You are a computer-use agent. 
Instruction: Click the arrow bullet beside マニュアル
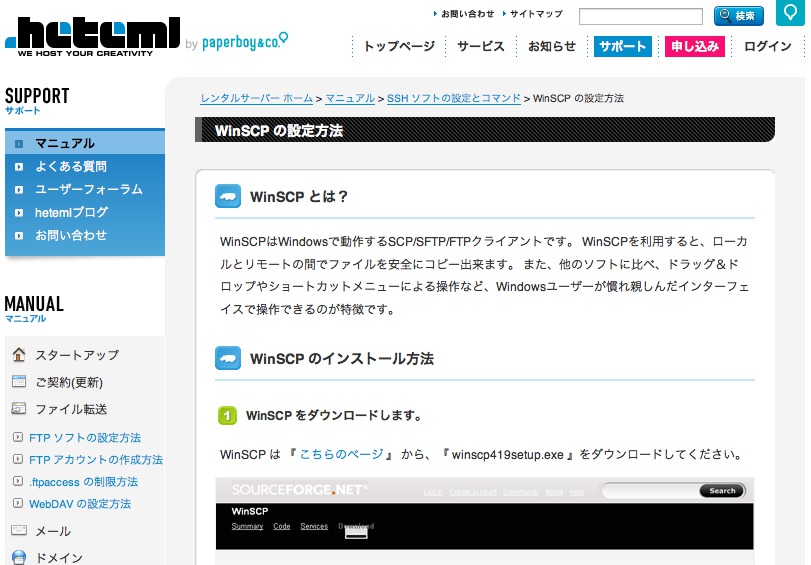click(19, 144)
